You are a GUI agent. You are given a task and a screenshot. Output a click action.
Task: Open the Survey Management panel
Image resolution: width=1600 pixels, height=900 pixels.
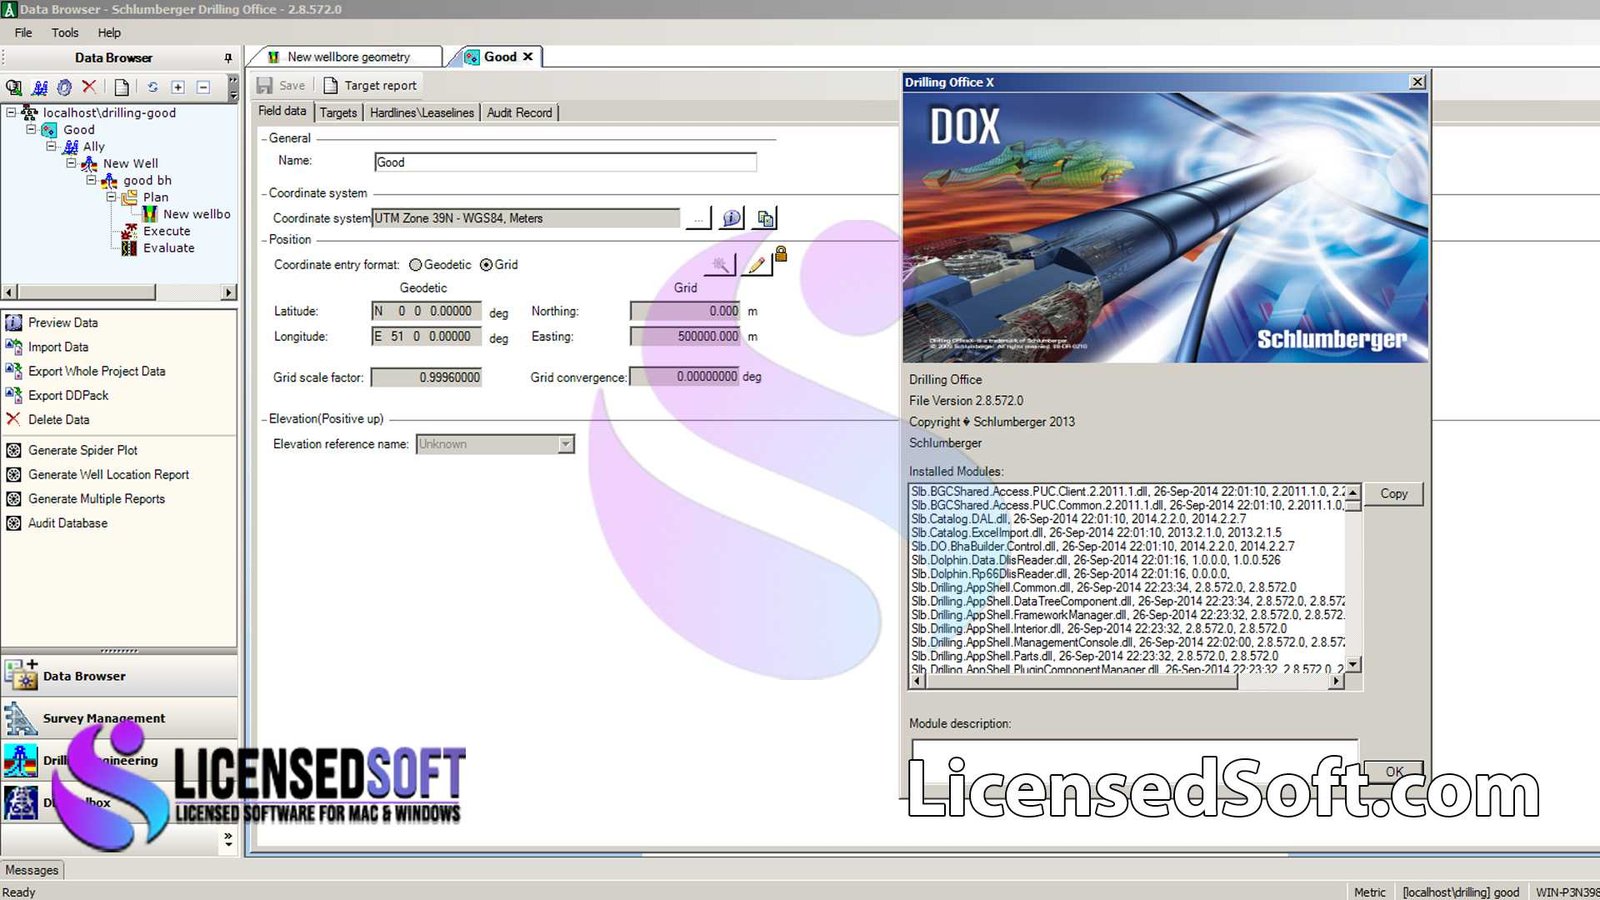[103, 717]
